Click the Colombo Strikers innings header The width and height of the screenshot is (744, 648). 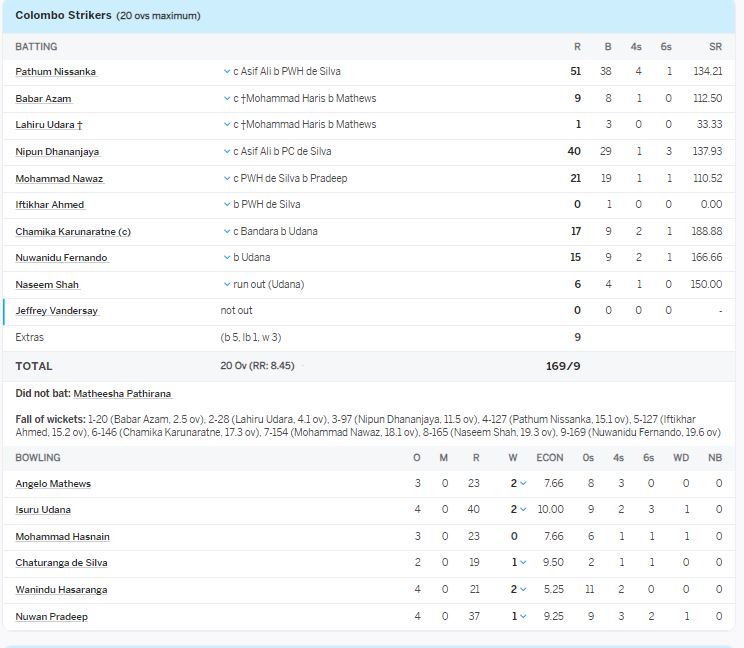pyautogui.click(x=62, y=16)
